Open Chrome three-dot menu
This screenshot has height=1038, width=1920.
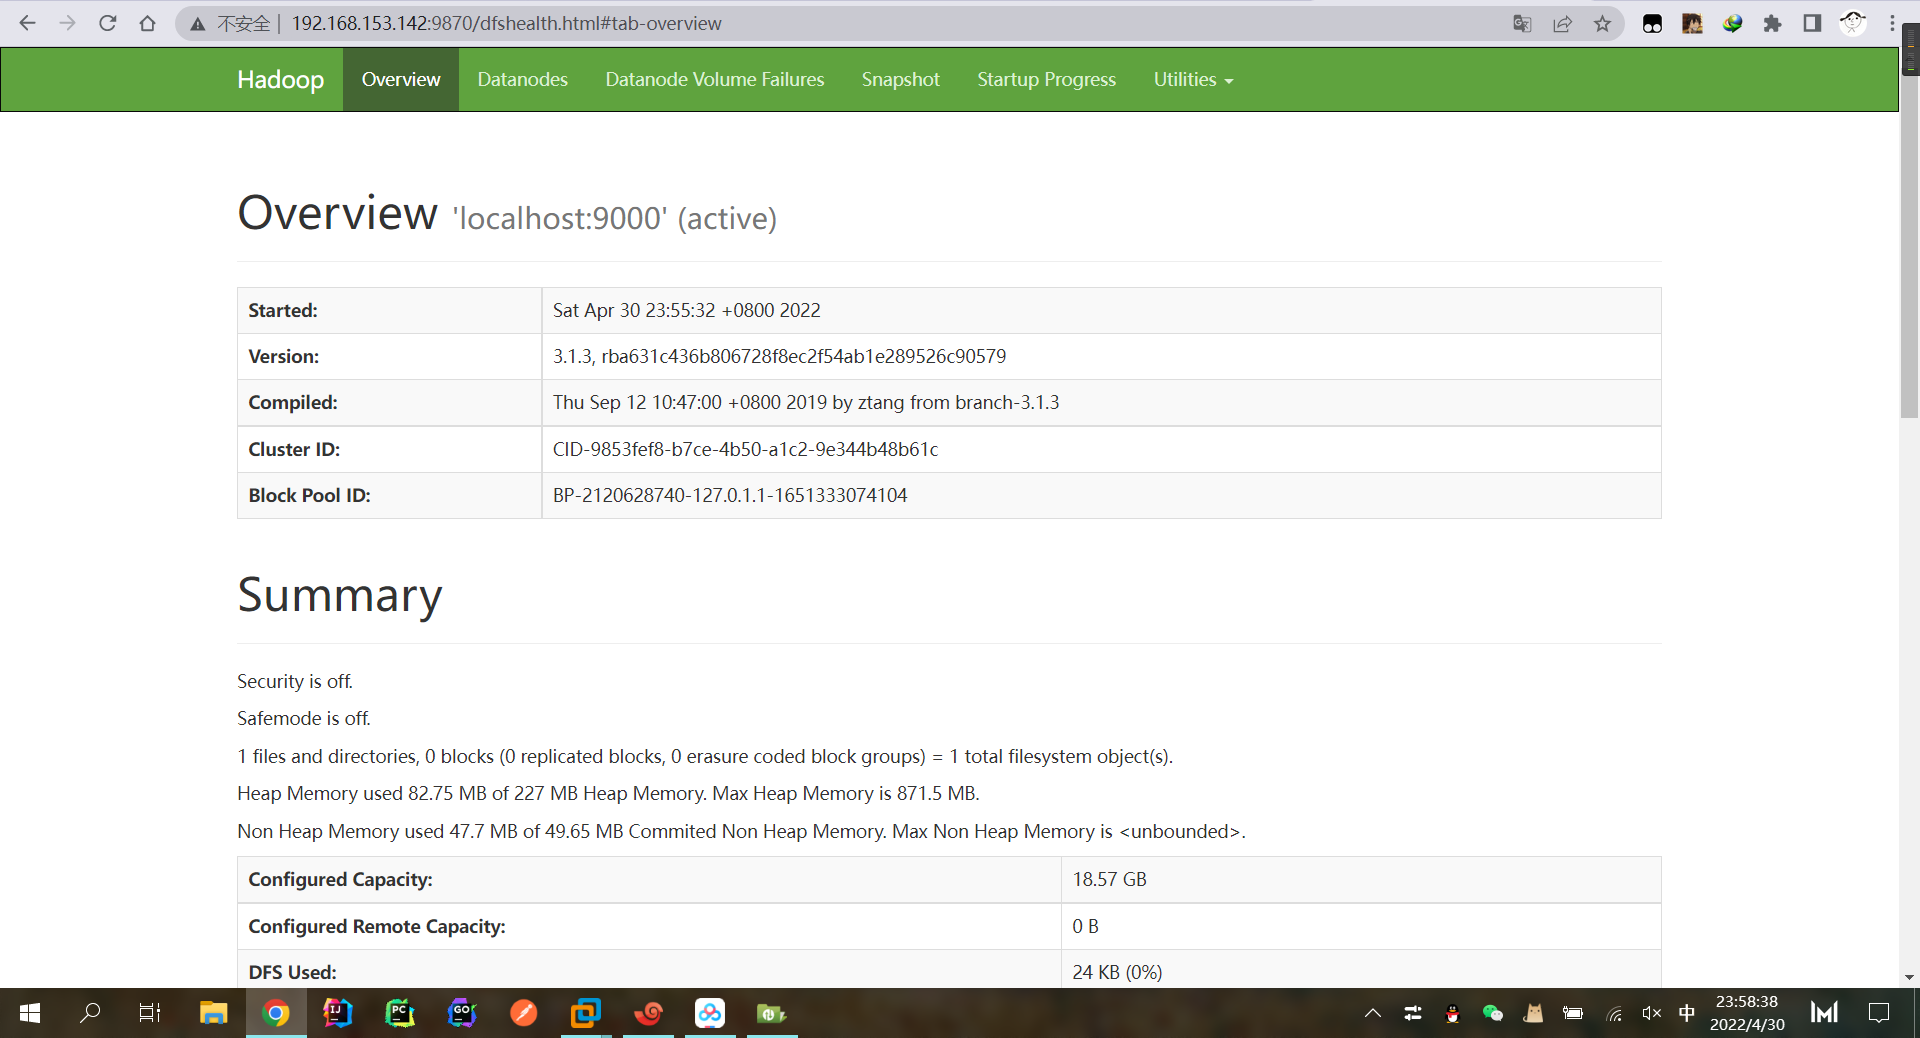pos(1892,23)
